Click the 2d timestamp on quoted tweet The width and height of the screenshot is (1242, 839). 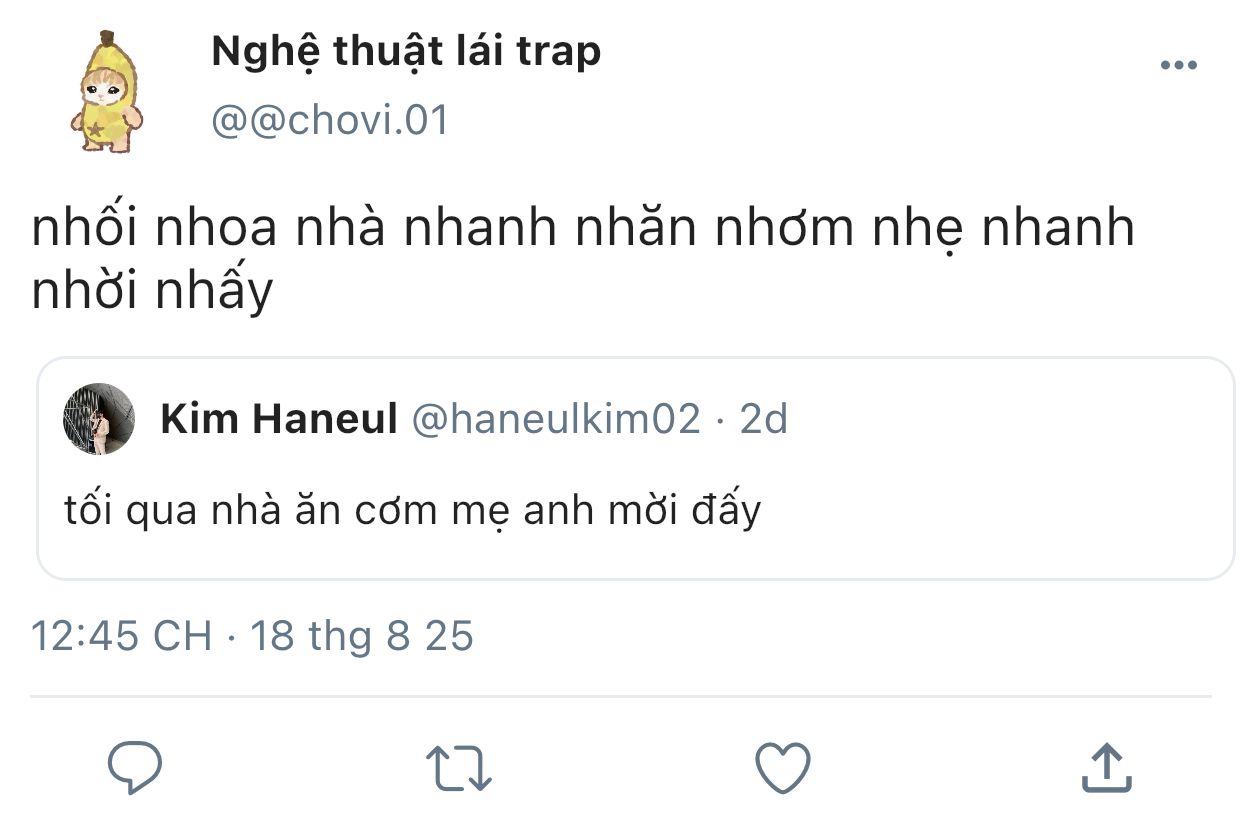(763, 419)
